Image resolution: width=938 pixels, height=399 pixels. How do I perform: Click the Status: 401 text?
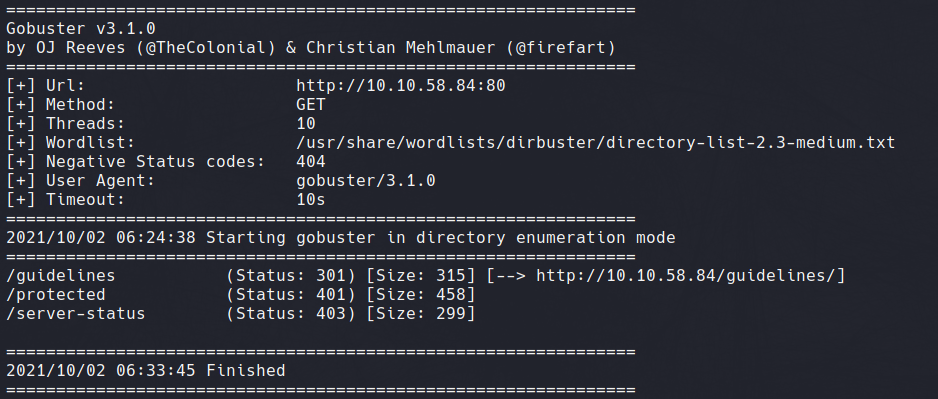291,295
